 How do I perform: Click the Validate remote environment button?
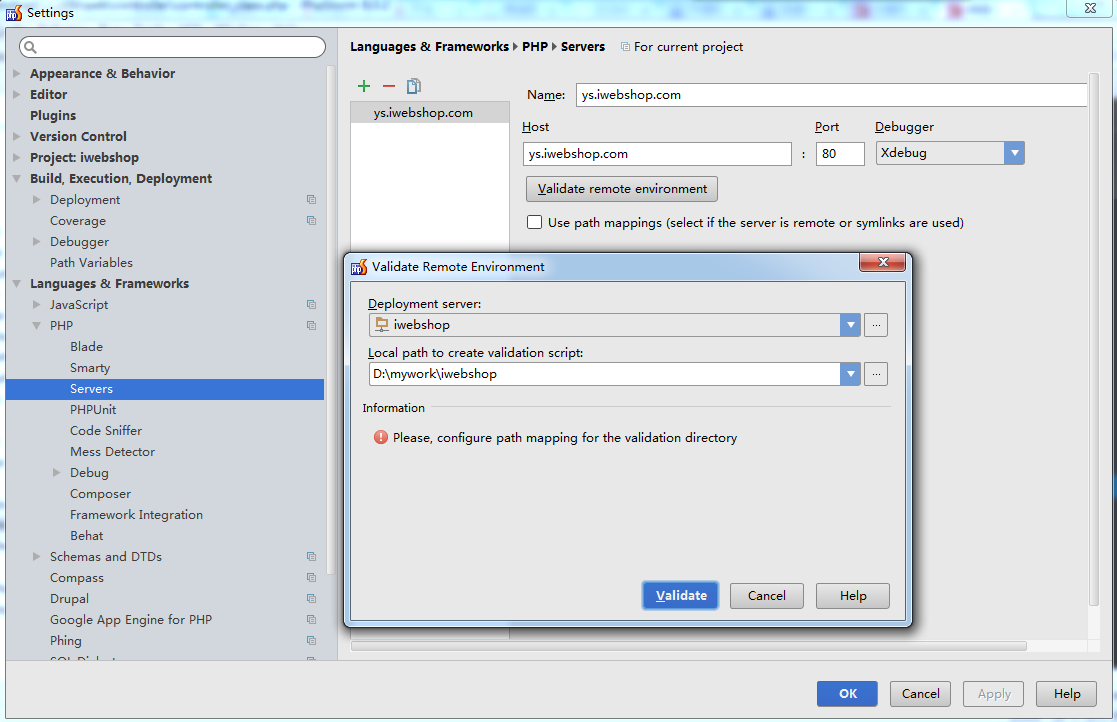pyautogui.click(x=621, y=188)
